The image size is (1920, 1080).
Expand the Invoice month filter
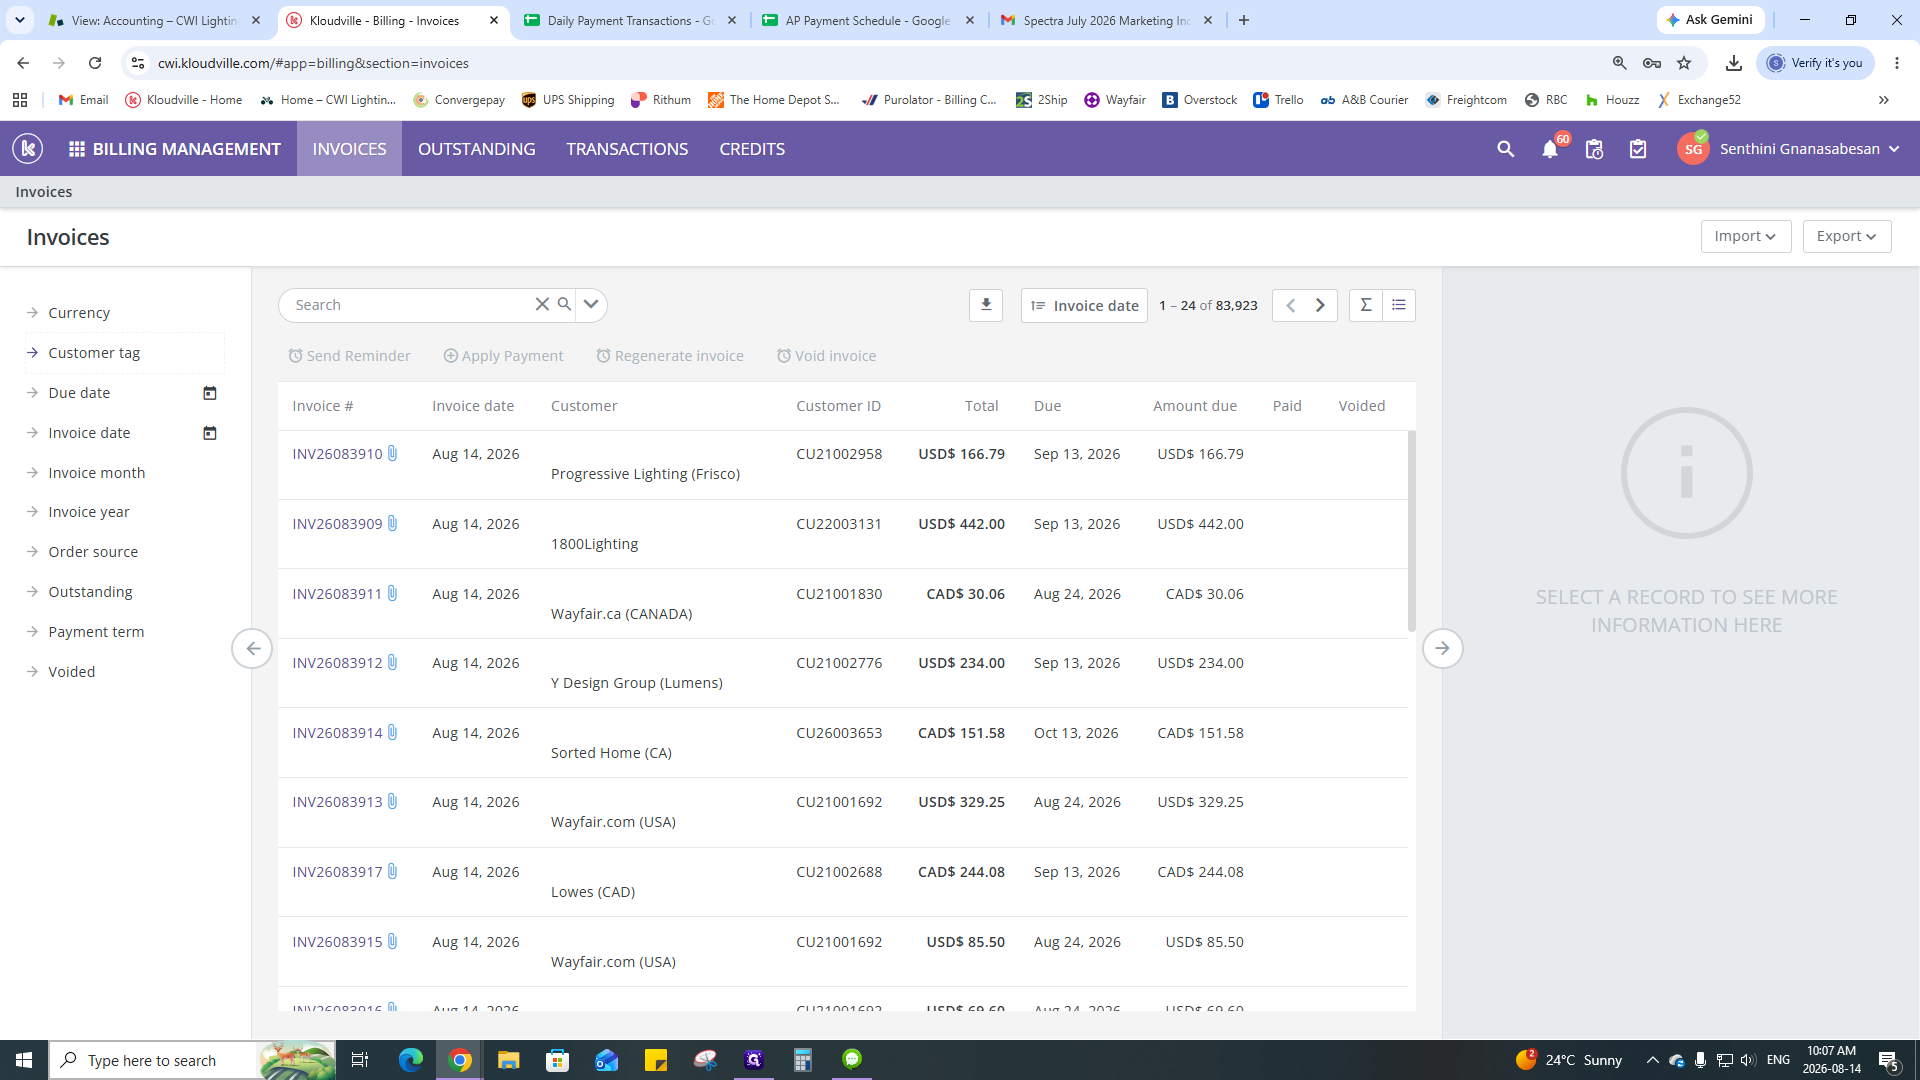tap(96, 473)
